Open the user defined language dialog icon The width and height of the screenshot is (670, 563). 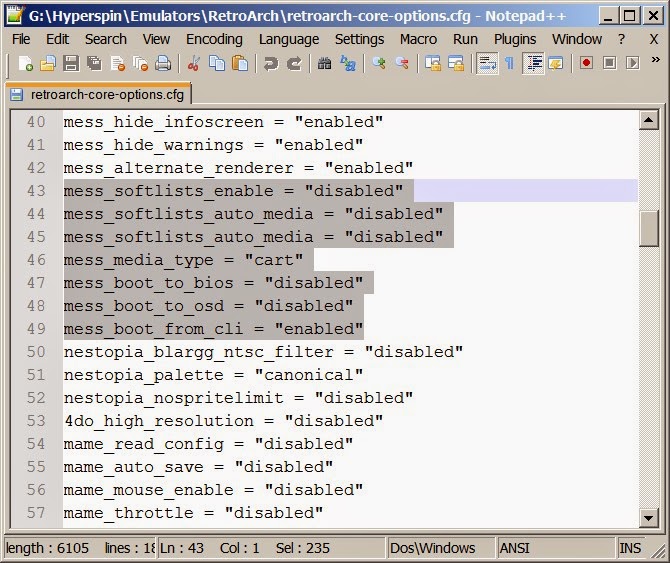[555, 64]
